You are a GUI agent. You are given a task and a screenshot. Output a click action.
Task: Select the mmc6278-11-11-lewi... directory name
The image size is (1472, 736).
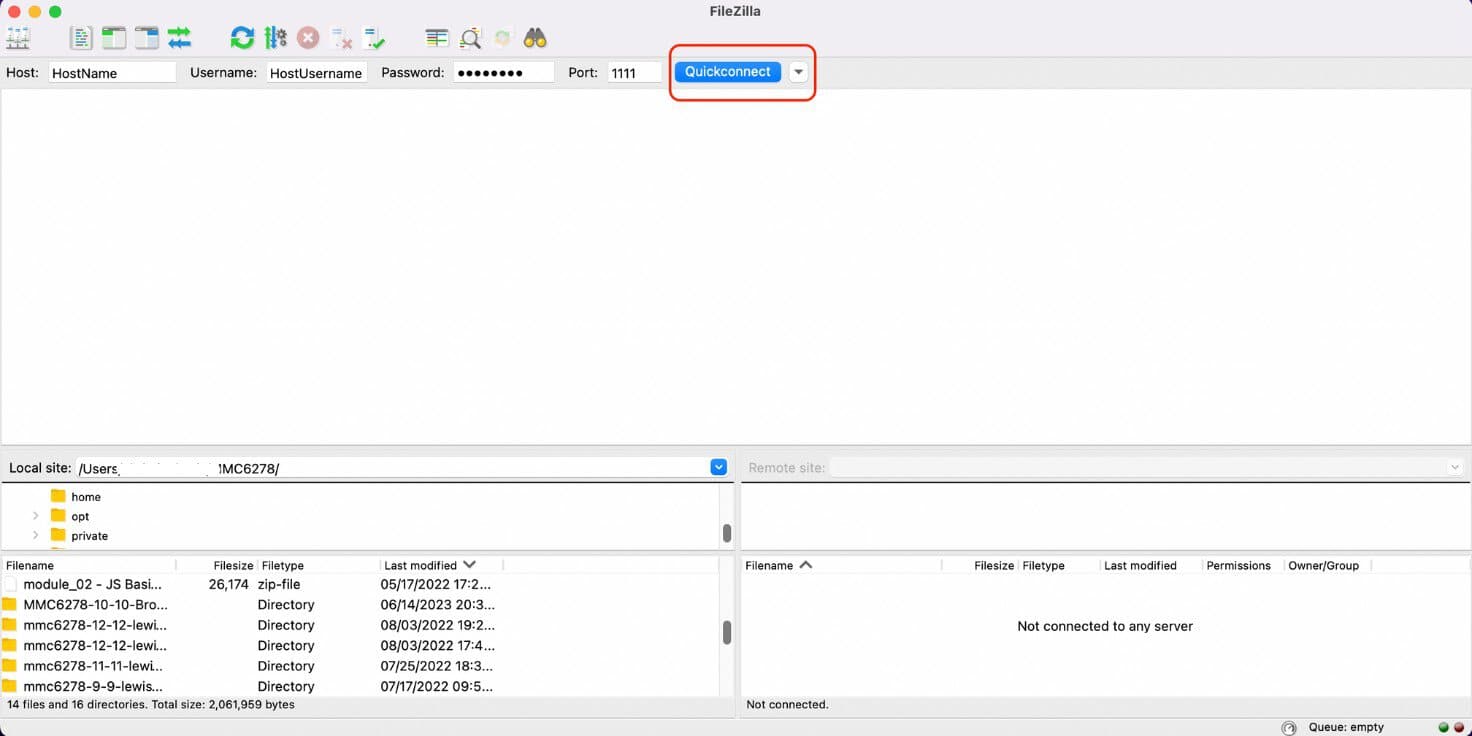[x=93, y=666]
